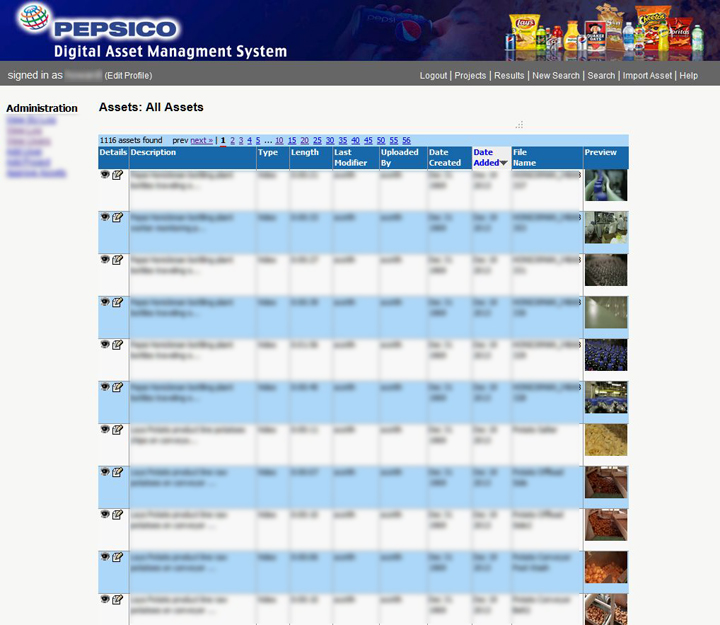This screenshot has width=720, height=625.
Task: Jump to results page 3
Action: (x=241, y=141)
